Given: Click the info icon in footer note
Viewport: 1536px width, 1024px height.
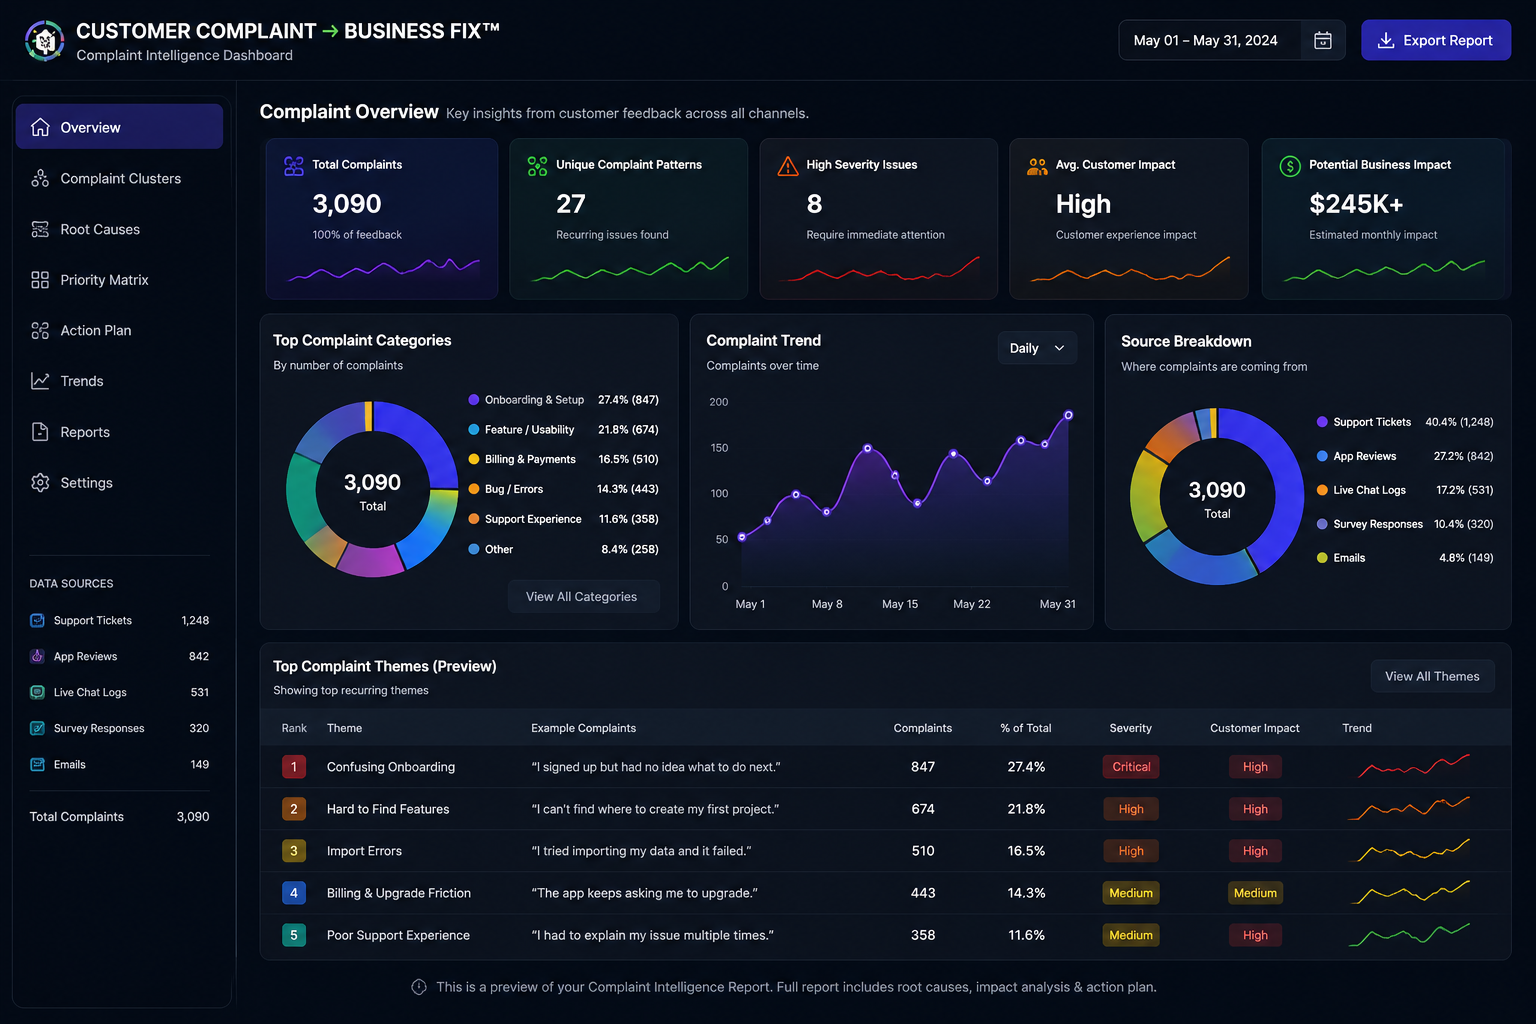Looking at the screenshot, I should [419, 987].
